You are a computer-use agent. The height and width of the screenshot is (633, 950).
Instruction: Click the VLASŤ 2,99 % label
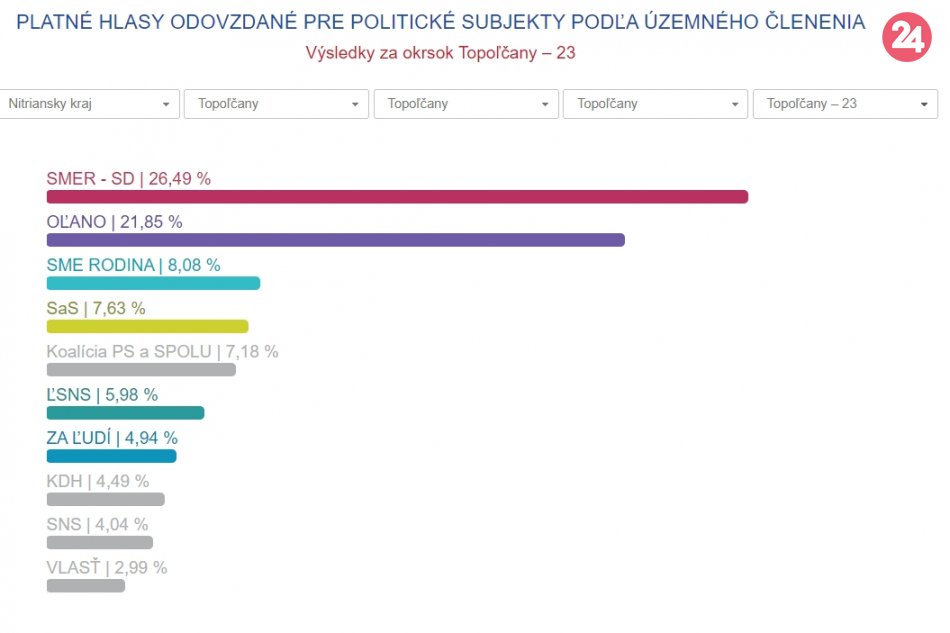[106, 568]
